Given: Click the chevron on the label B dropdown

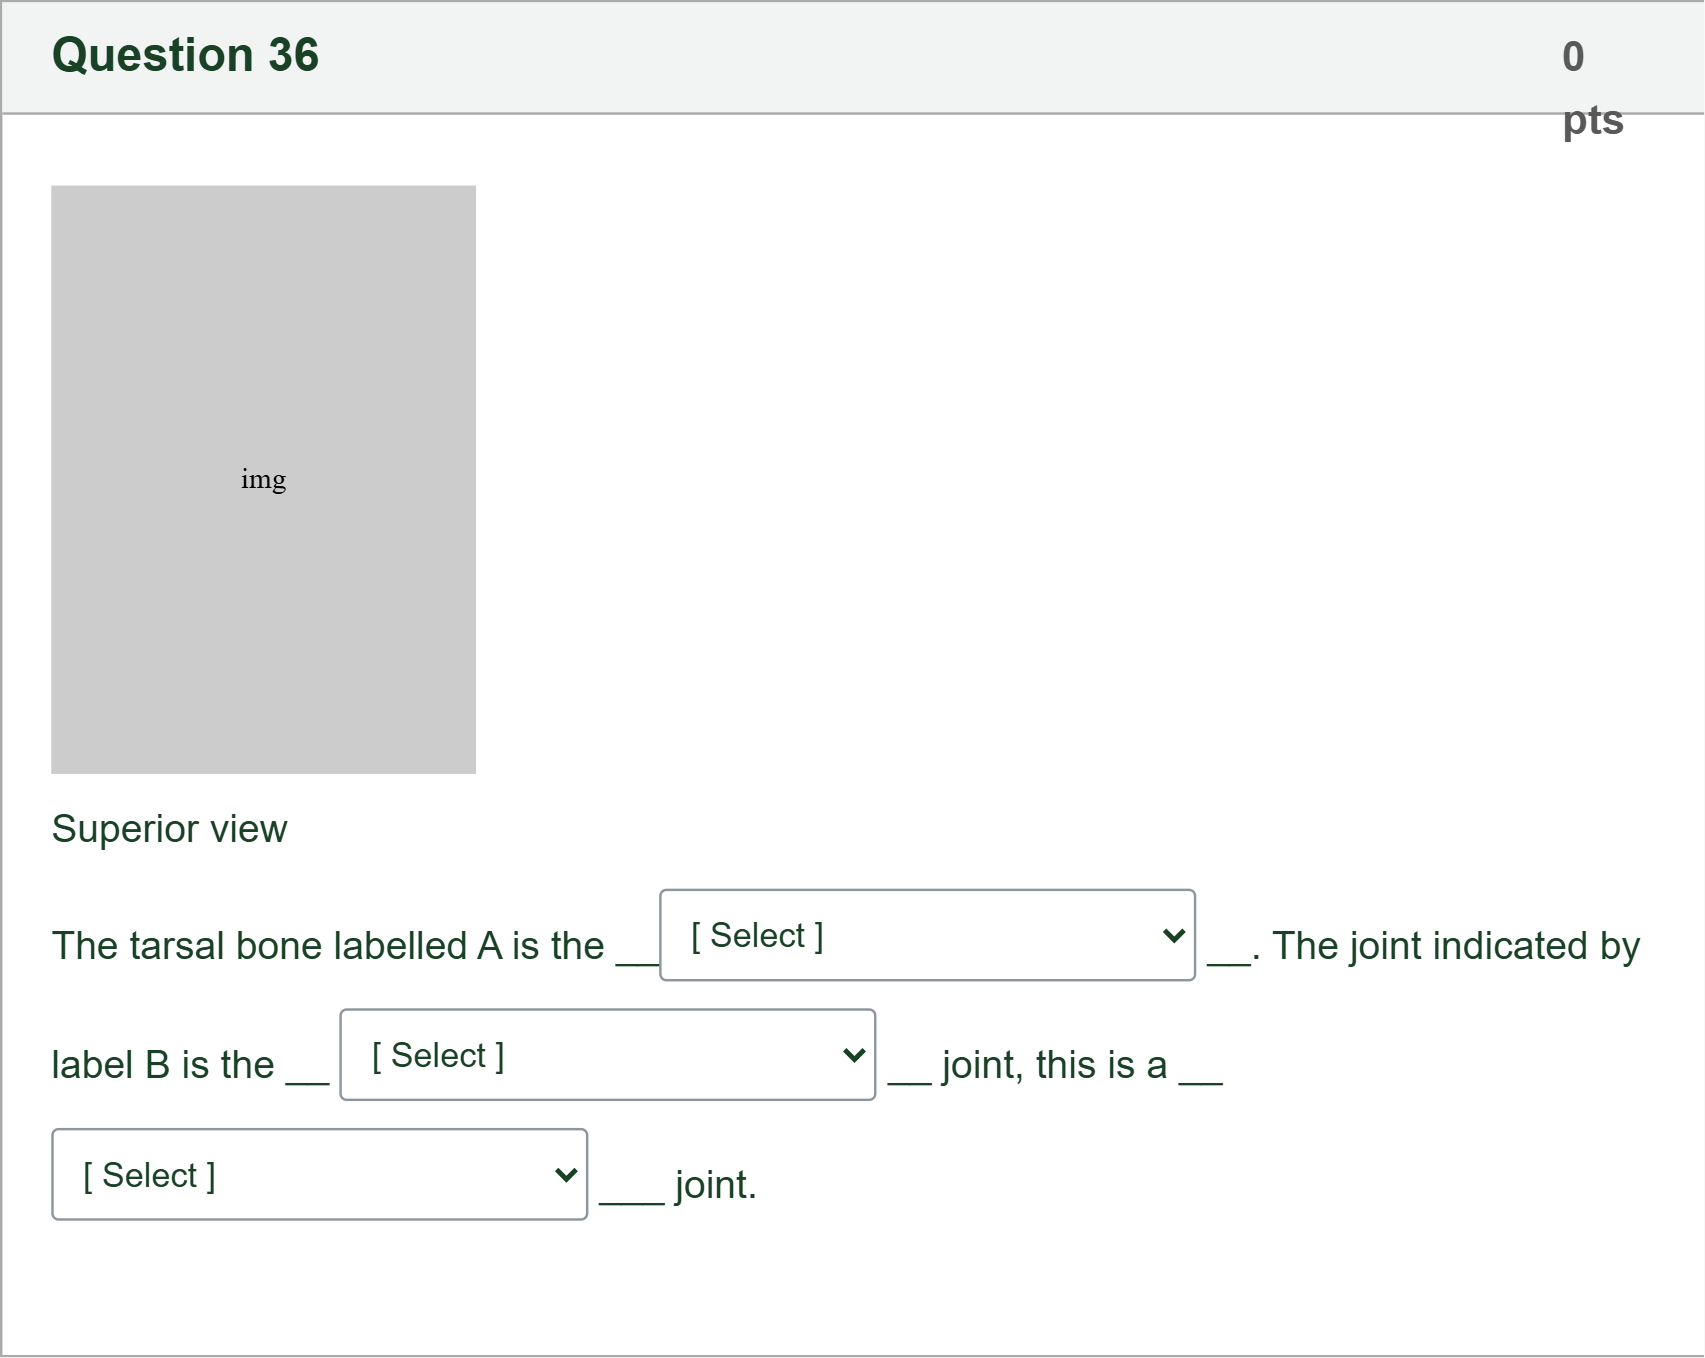Looking at the screenshot, I should [x=853, y=1055].
